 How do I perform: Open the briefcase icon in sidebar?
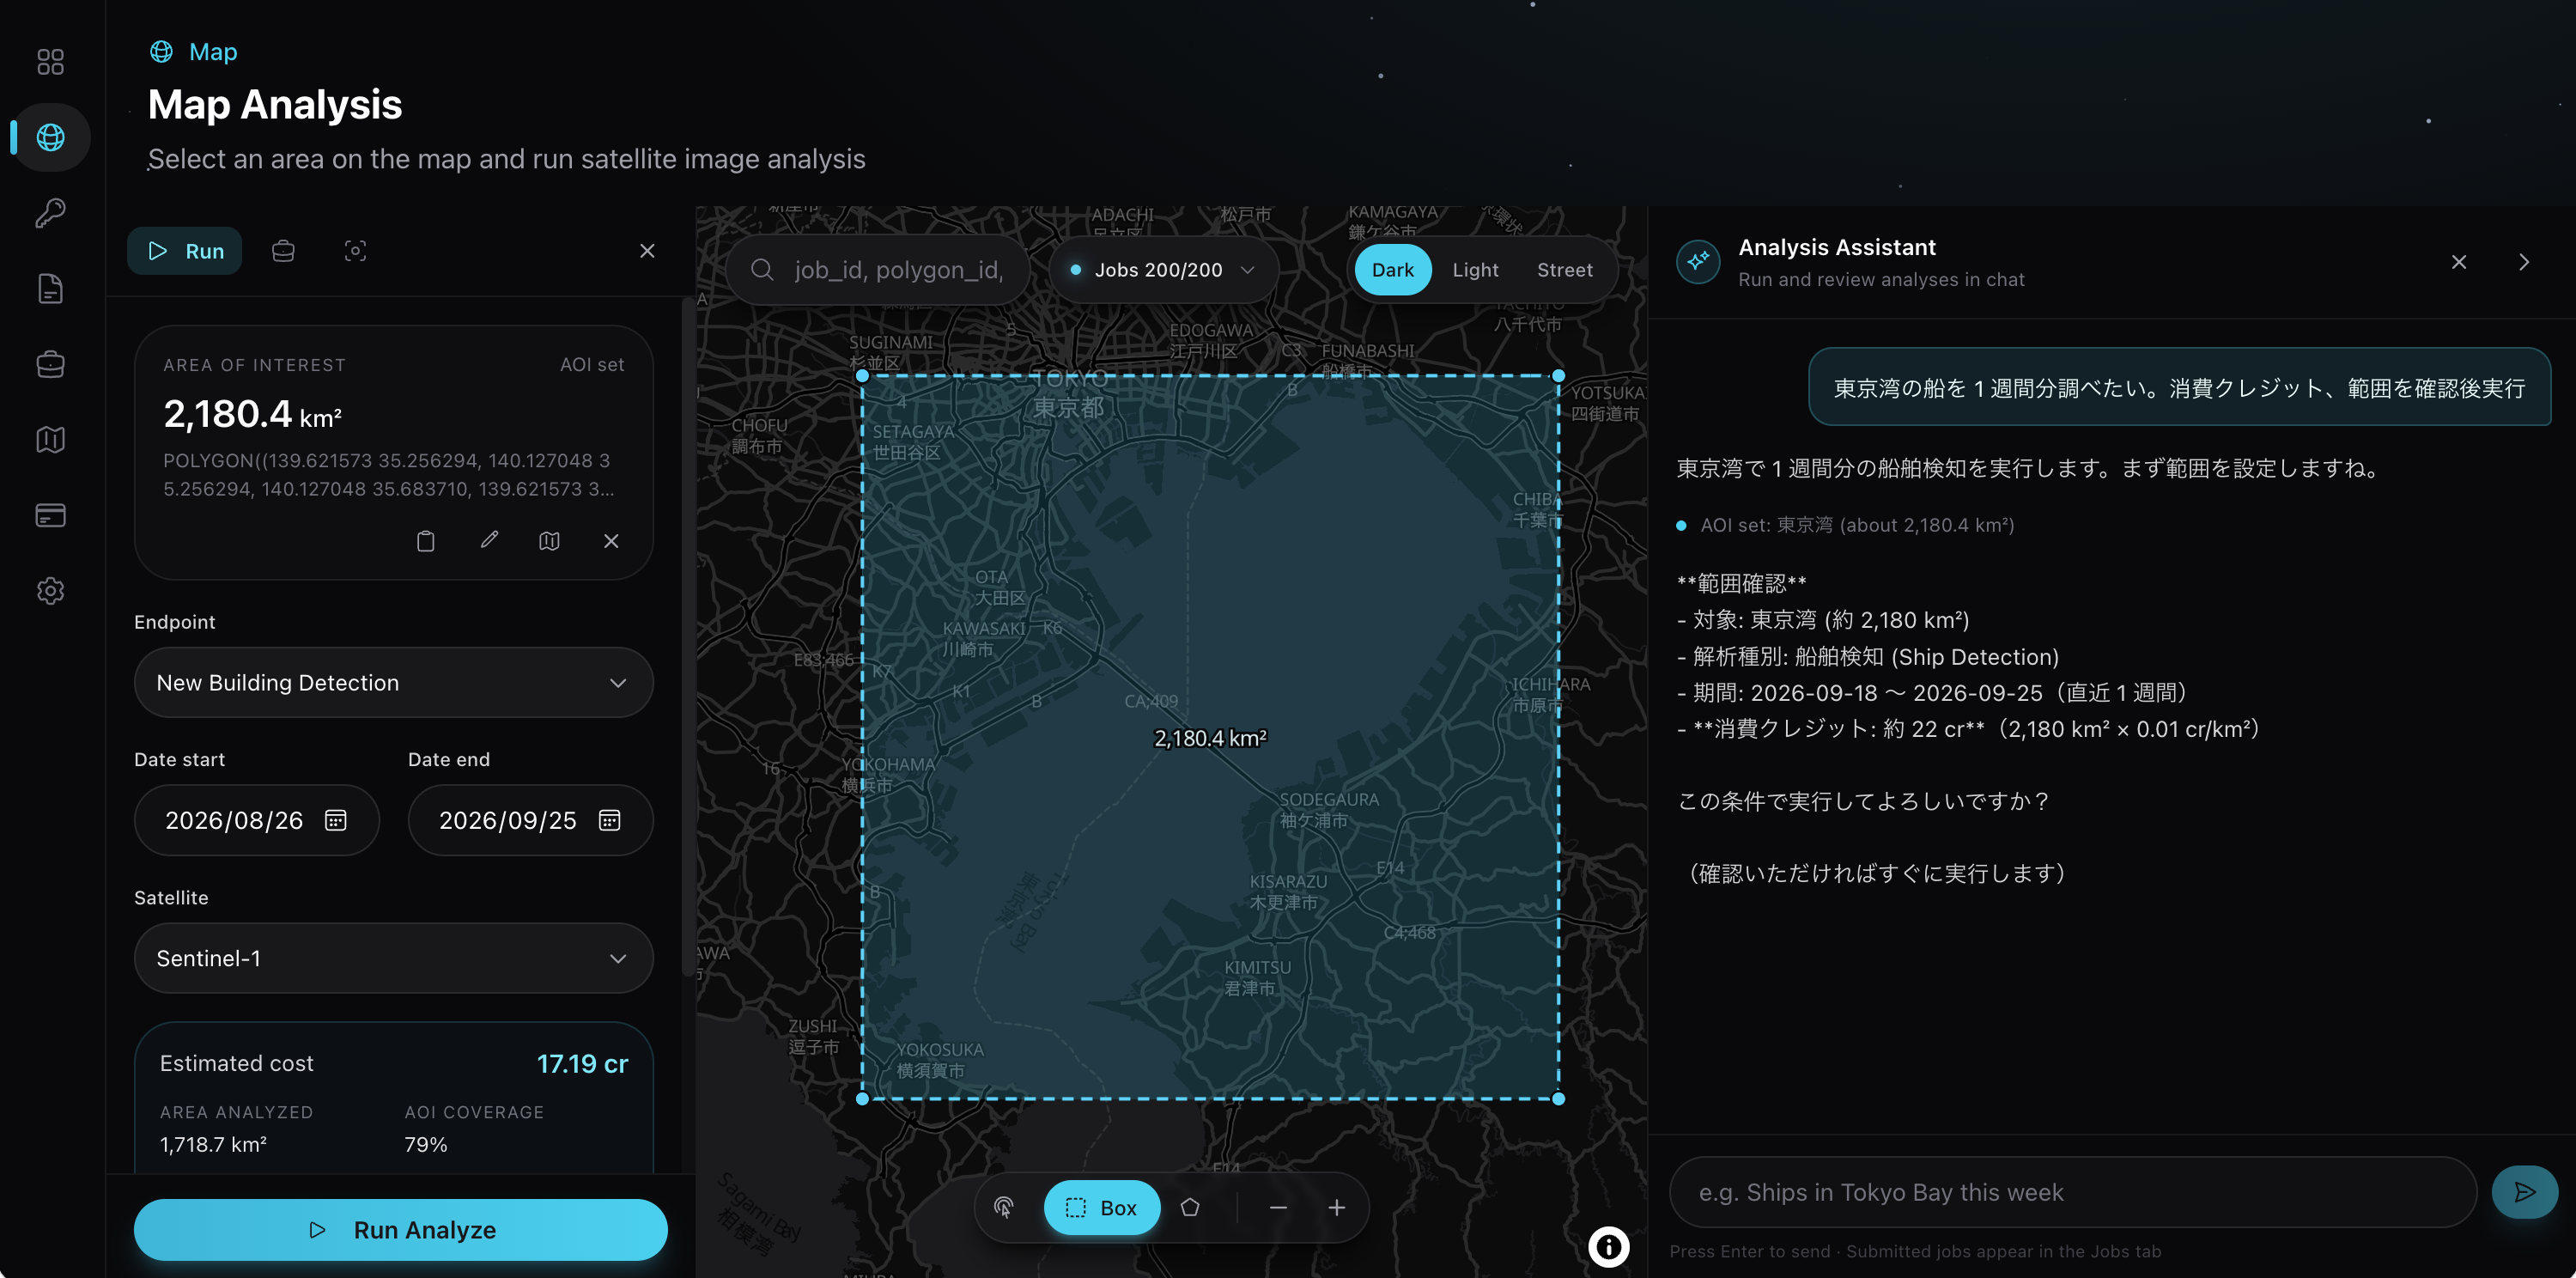point(50,364)
